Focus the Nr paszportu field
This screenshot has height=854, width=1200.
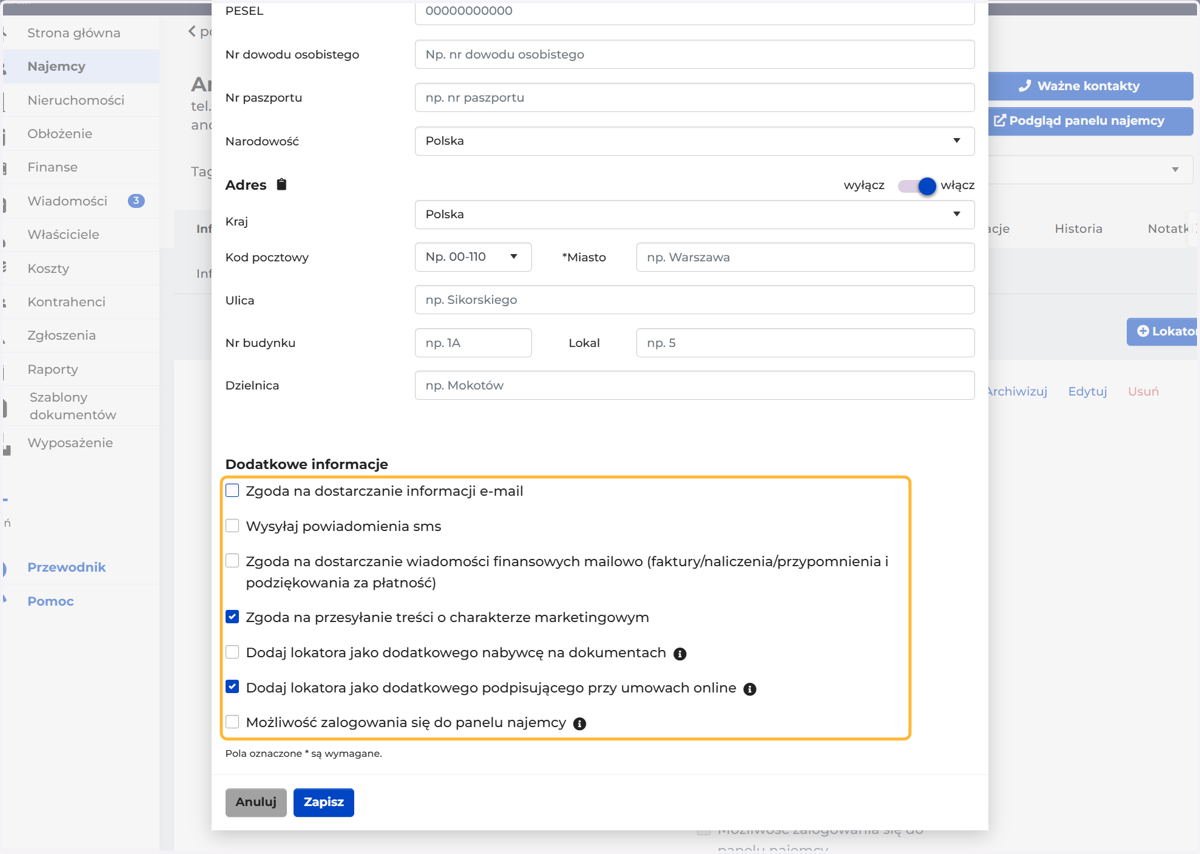694,97
